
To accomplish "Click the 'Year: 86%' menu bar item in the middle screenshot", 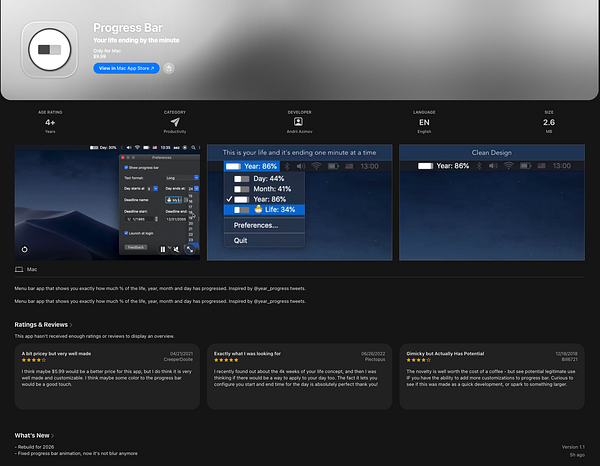I will coord(252,166).
